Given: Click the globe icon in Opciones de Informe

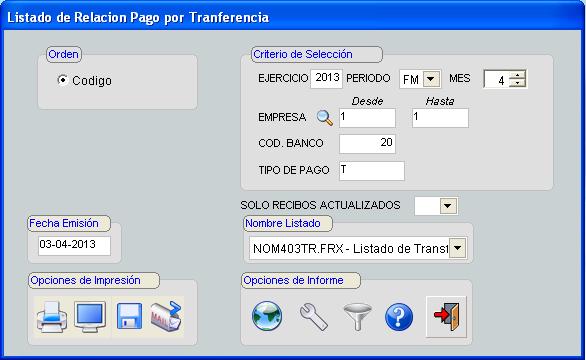Looking at the screenshot, I should tap(267, 316).
